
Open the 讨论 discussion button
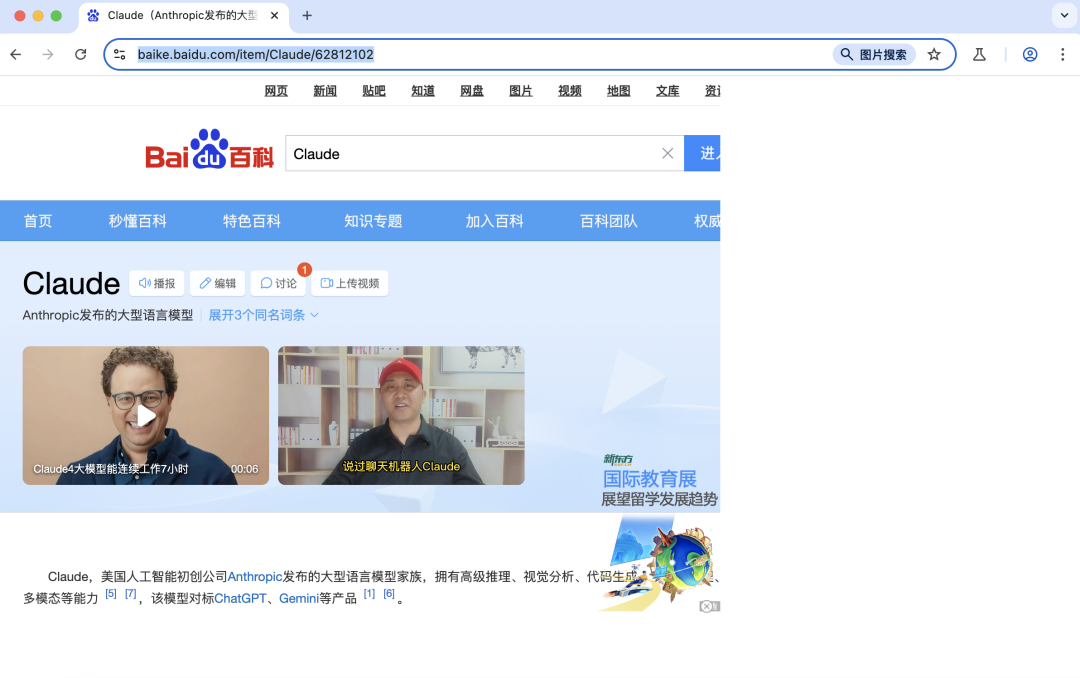278,283
